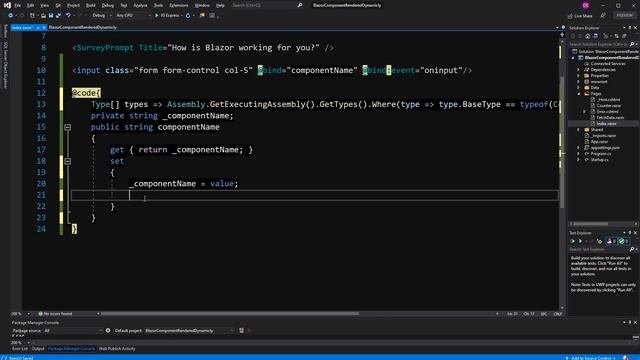Select Program.cs in Solution Explorer
Screen dimensions: 640x360
[601, 154]
